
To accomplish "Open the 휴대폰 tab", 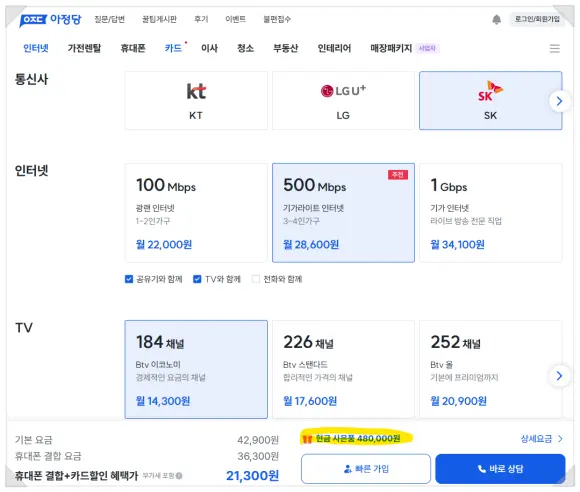I will 133,48.
